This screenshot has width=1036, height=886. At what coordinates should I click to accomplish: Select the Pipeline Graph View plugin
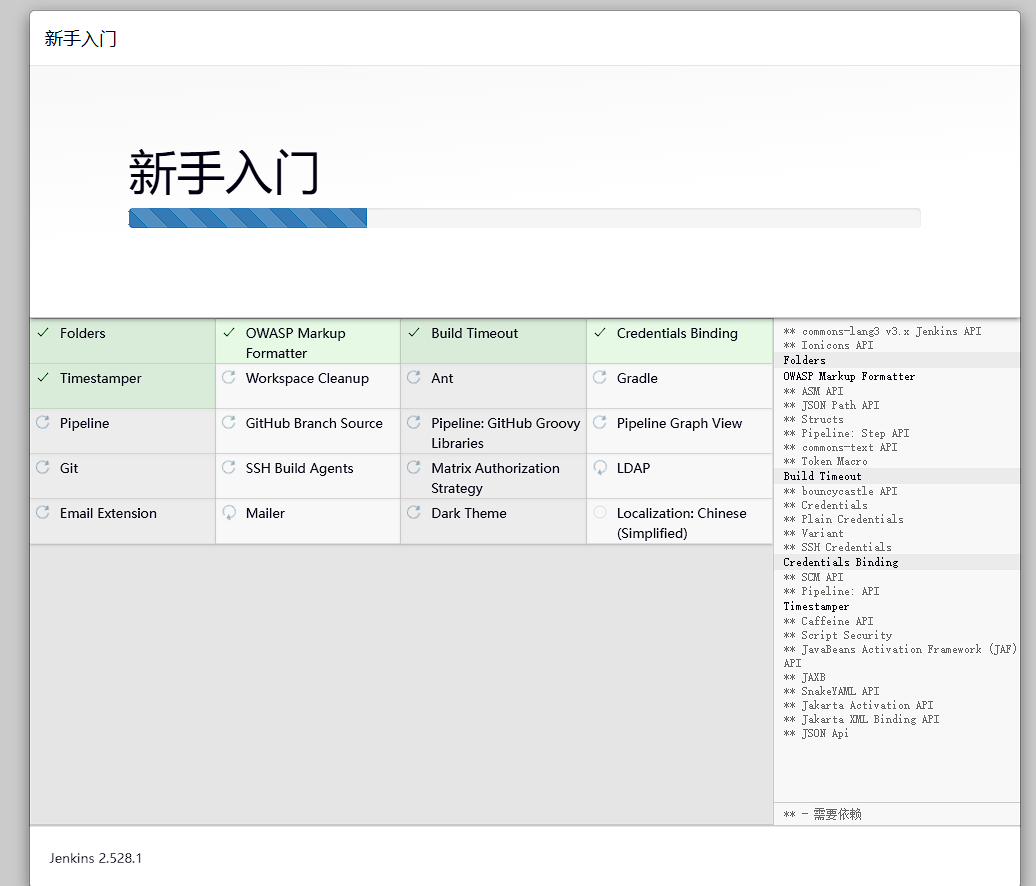[679, 424]
